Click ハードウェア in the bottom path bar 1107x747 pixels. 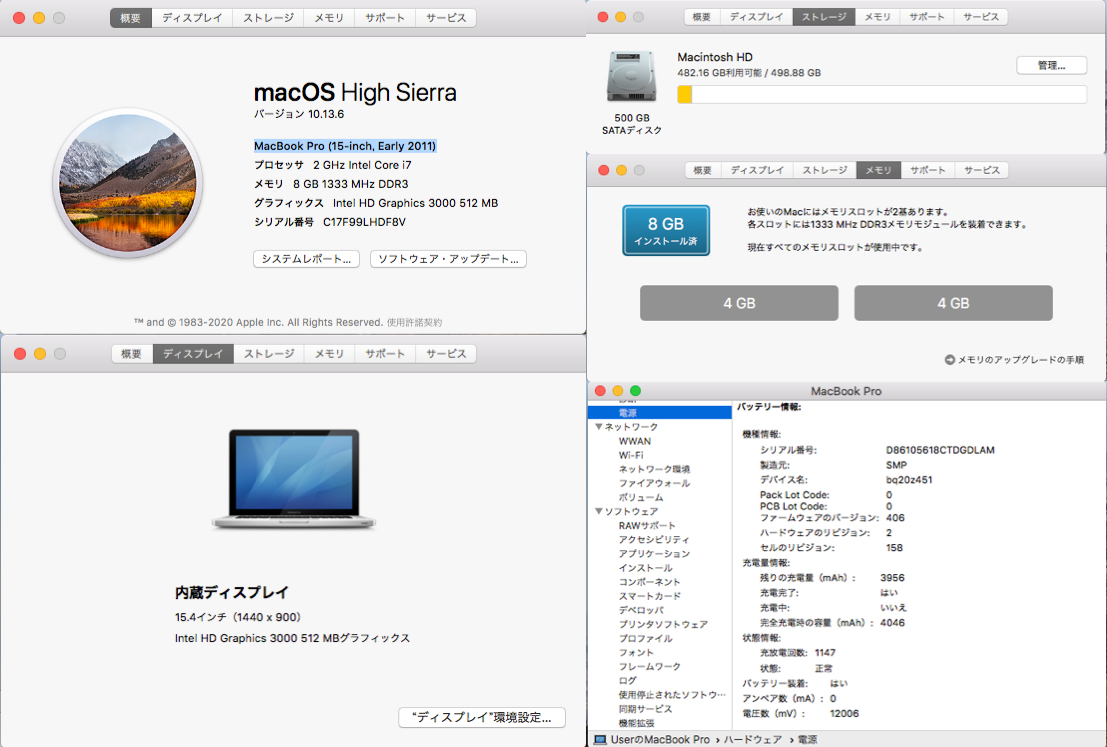(x=753, y=739)
